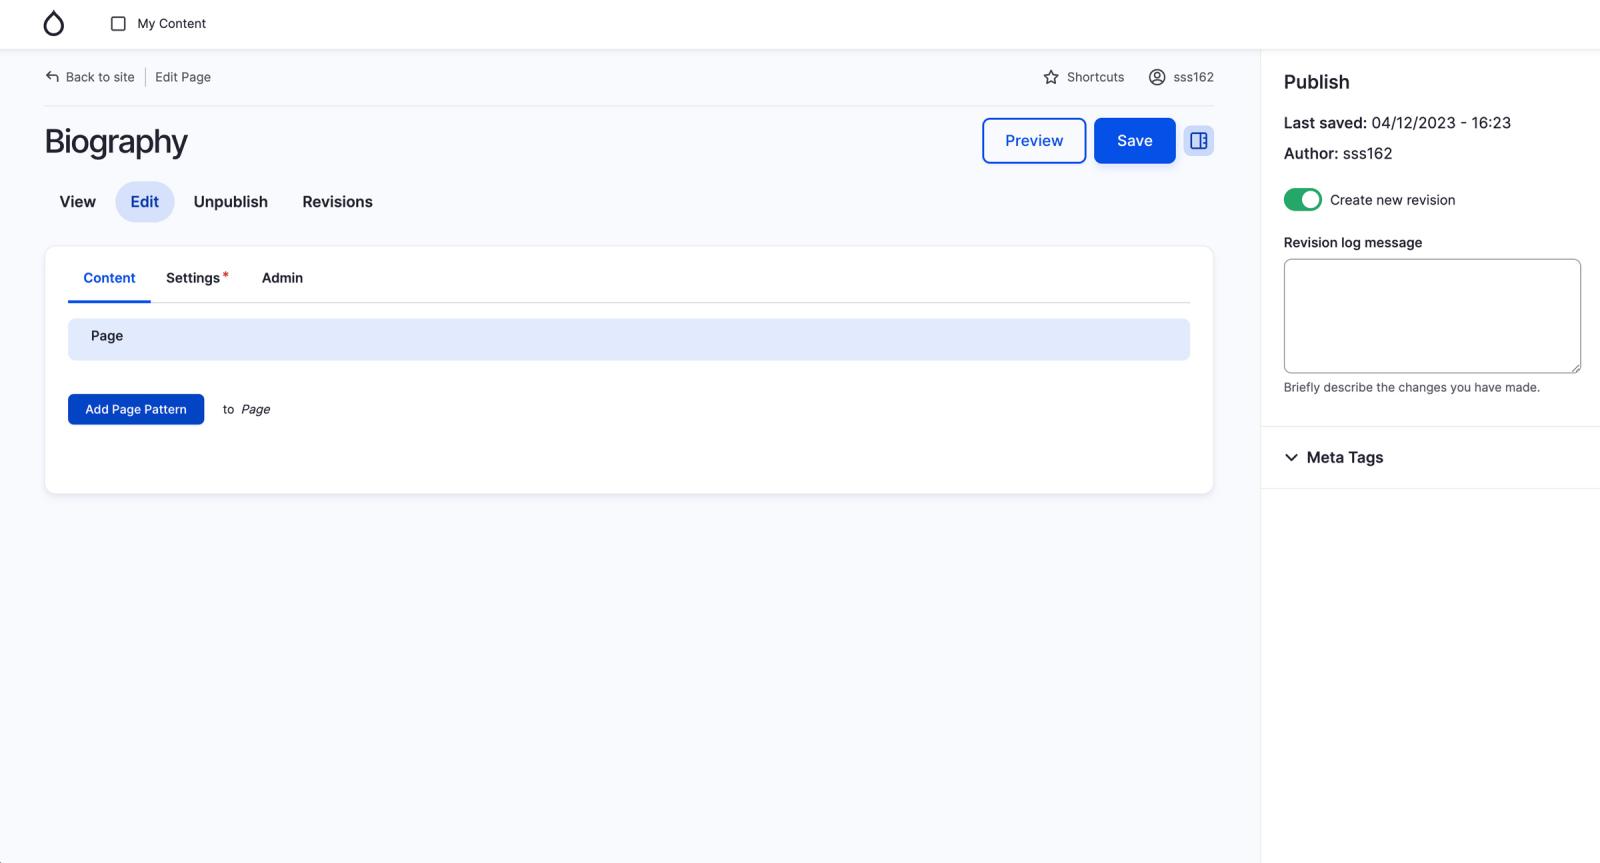Switch to the View tab
The image size is (1600, 863).
(77, 202)
